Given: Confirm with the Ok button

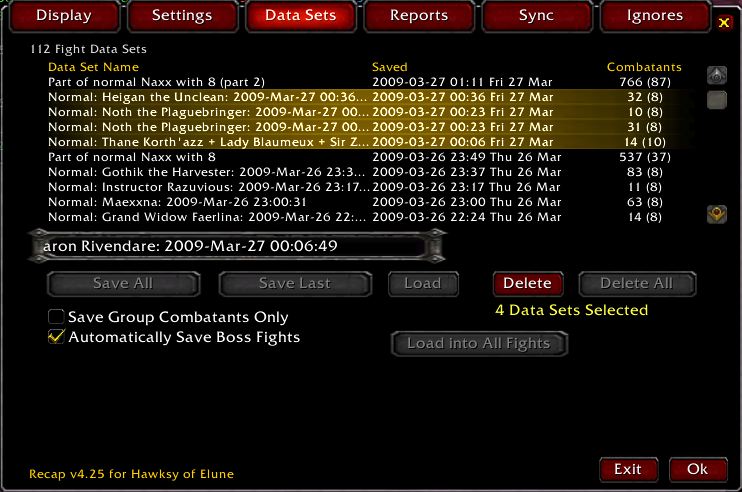Looking at the screenshot, I should click(698, 469).
